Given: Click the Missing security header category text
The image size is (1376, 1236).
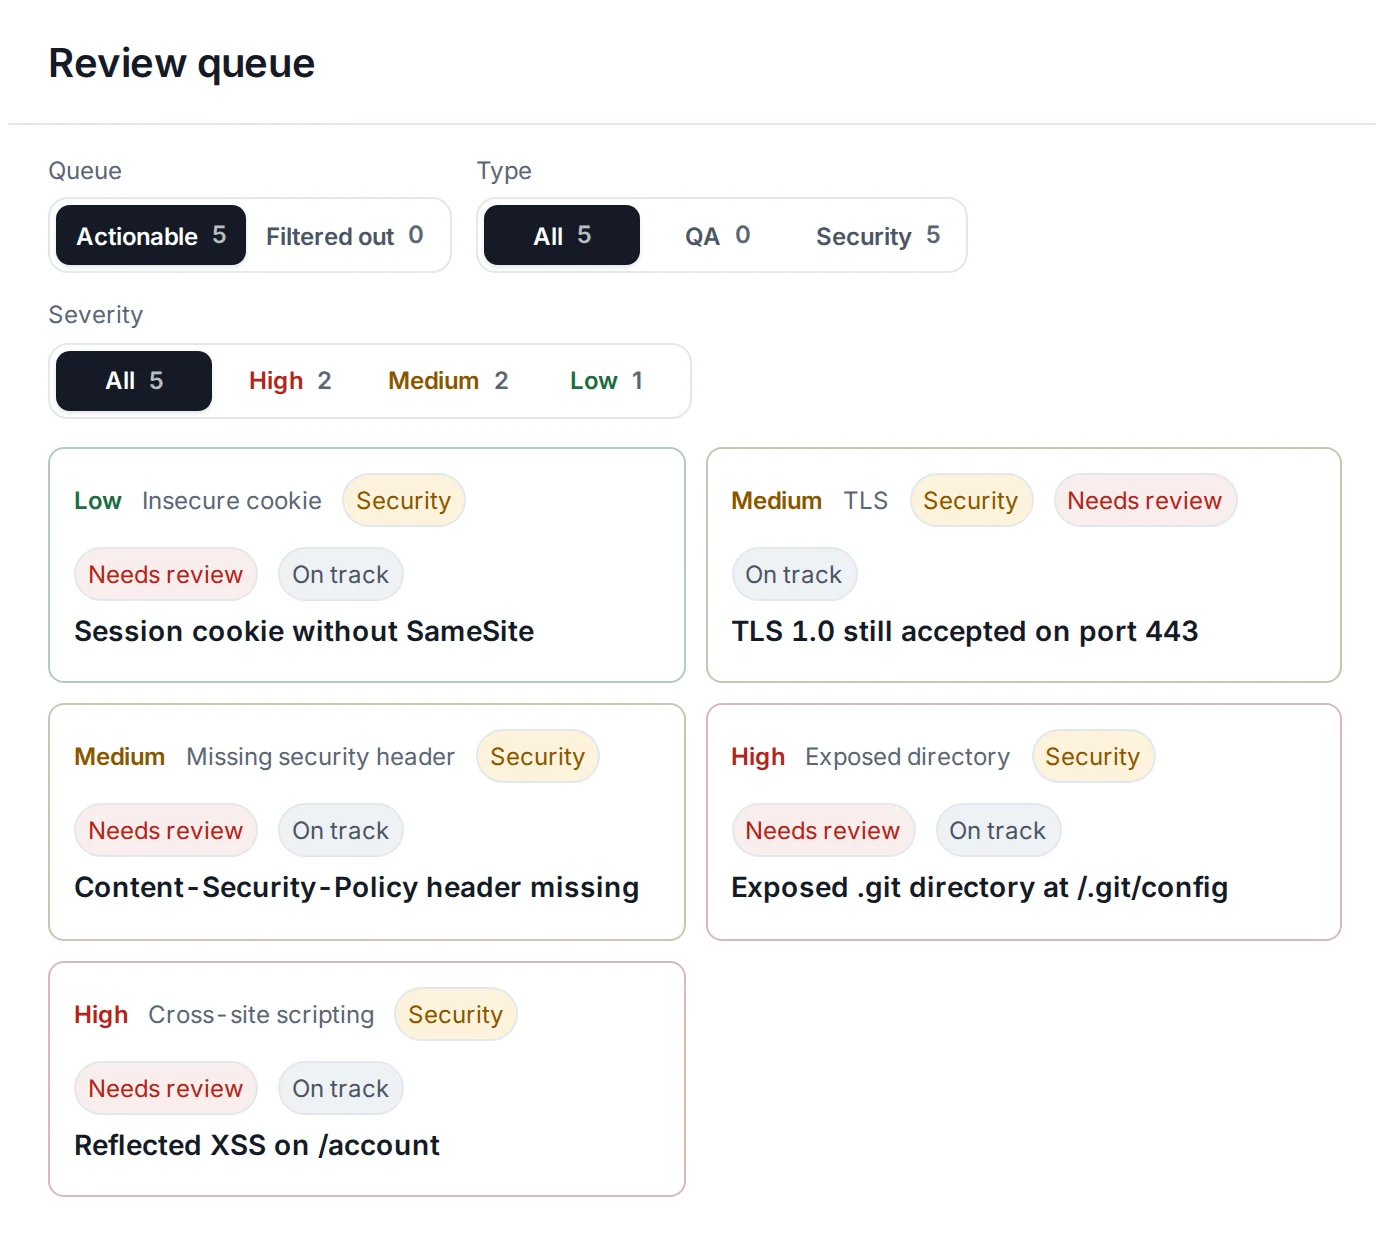Looking at the screenshot, I should [x=321, y=756].
